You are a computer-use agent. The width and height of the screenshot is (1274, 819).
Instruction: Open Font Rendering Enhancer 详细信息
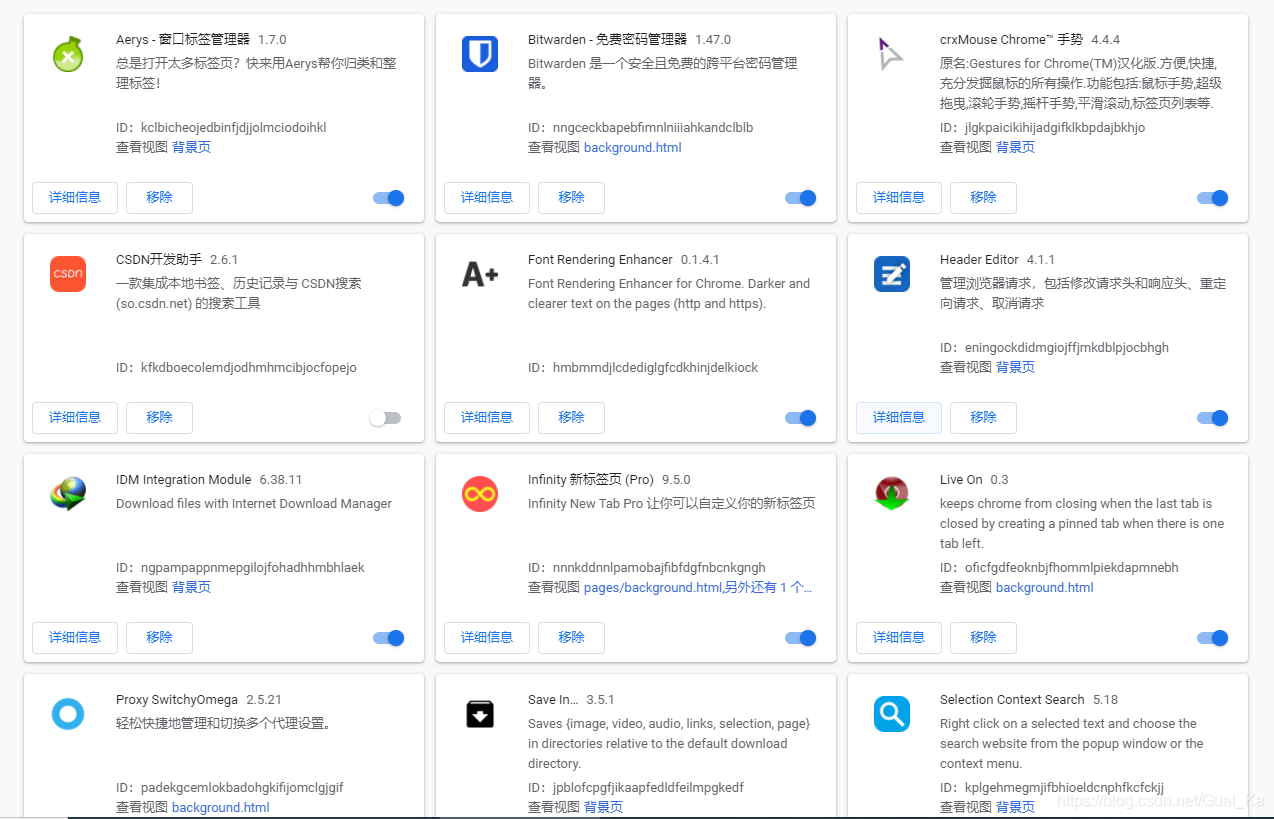(x=487, y=418)
